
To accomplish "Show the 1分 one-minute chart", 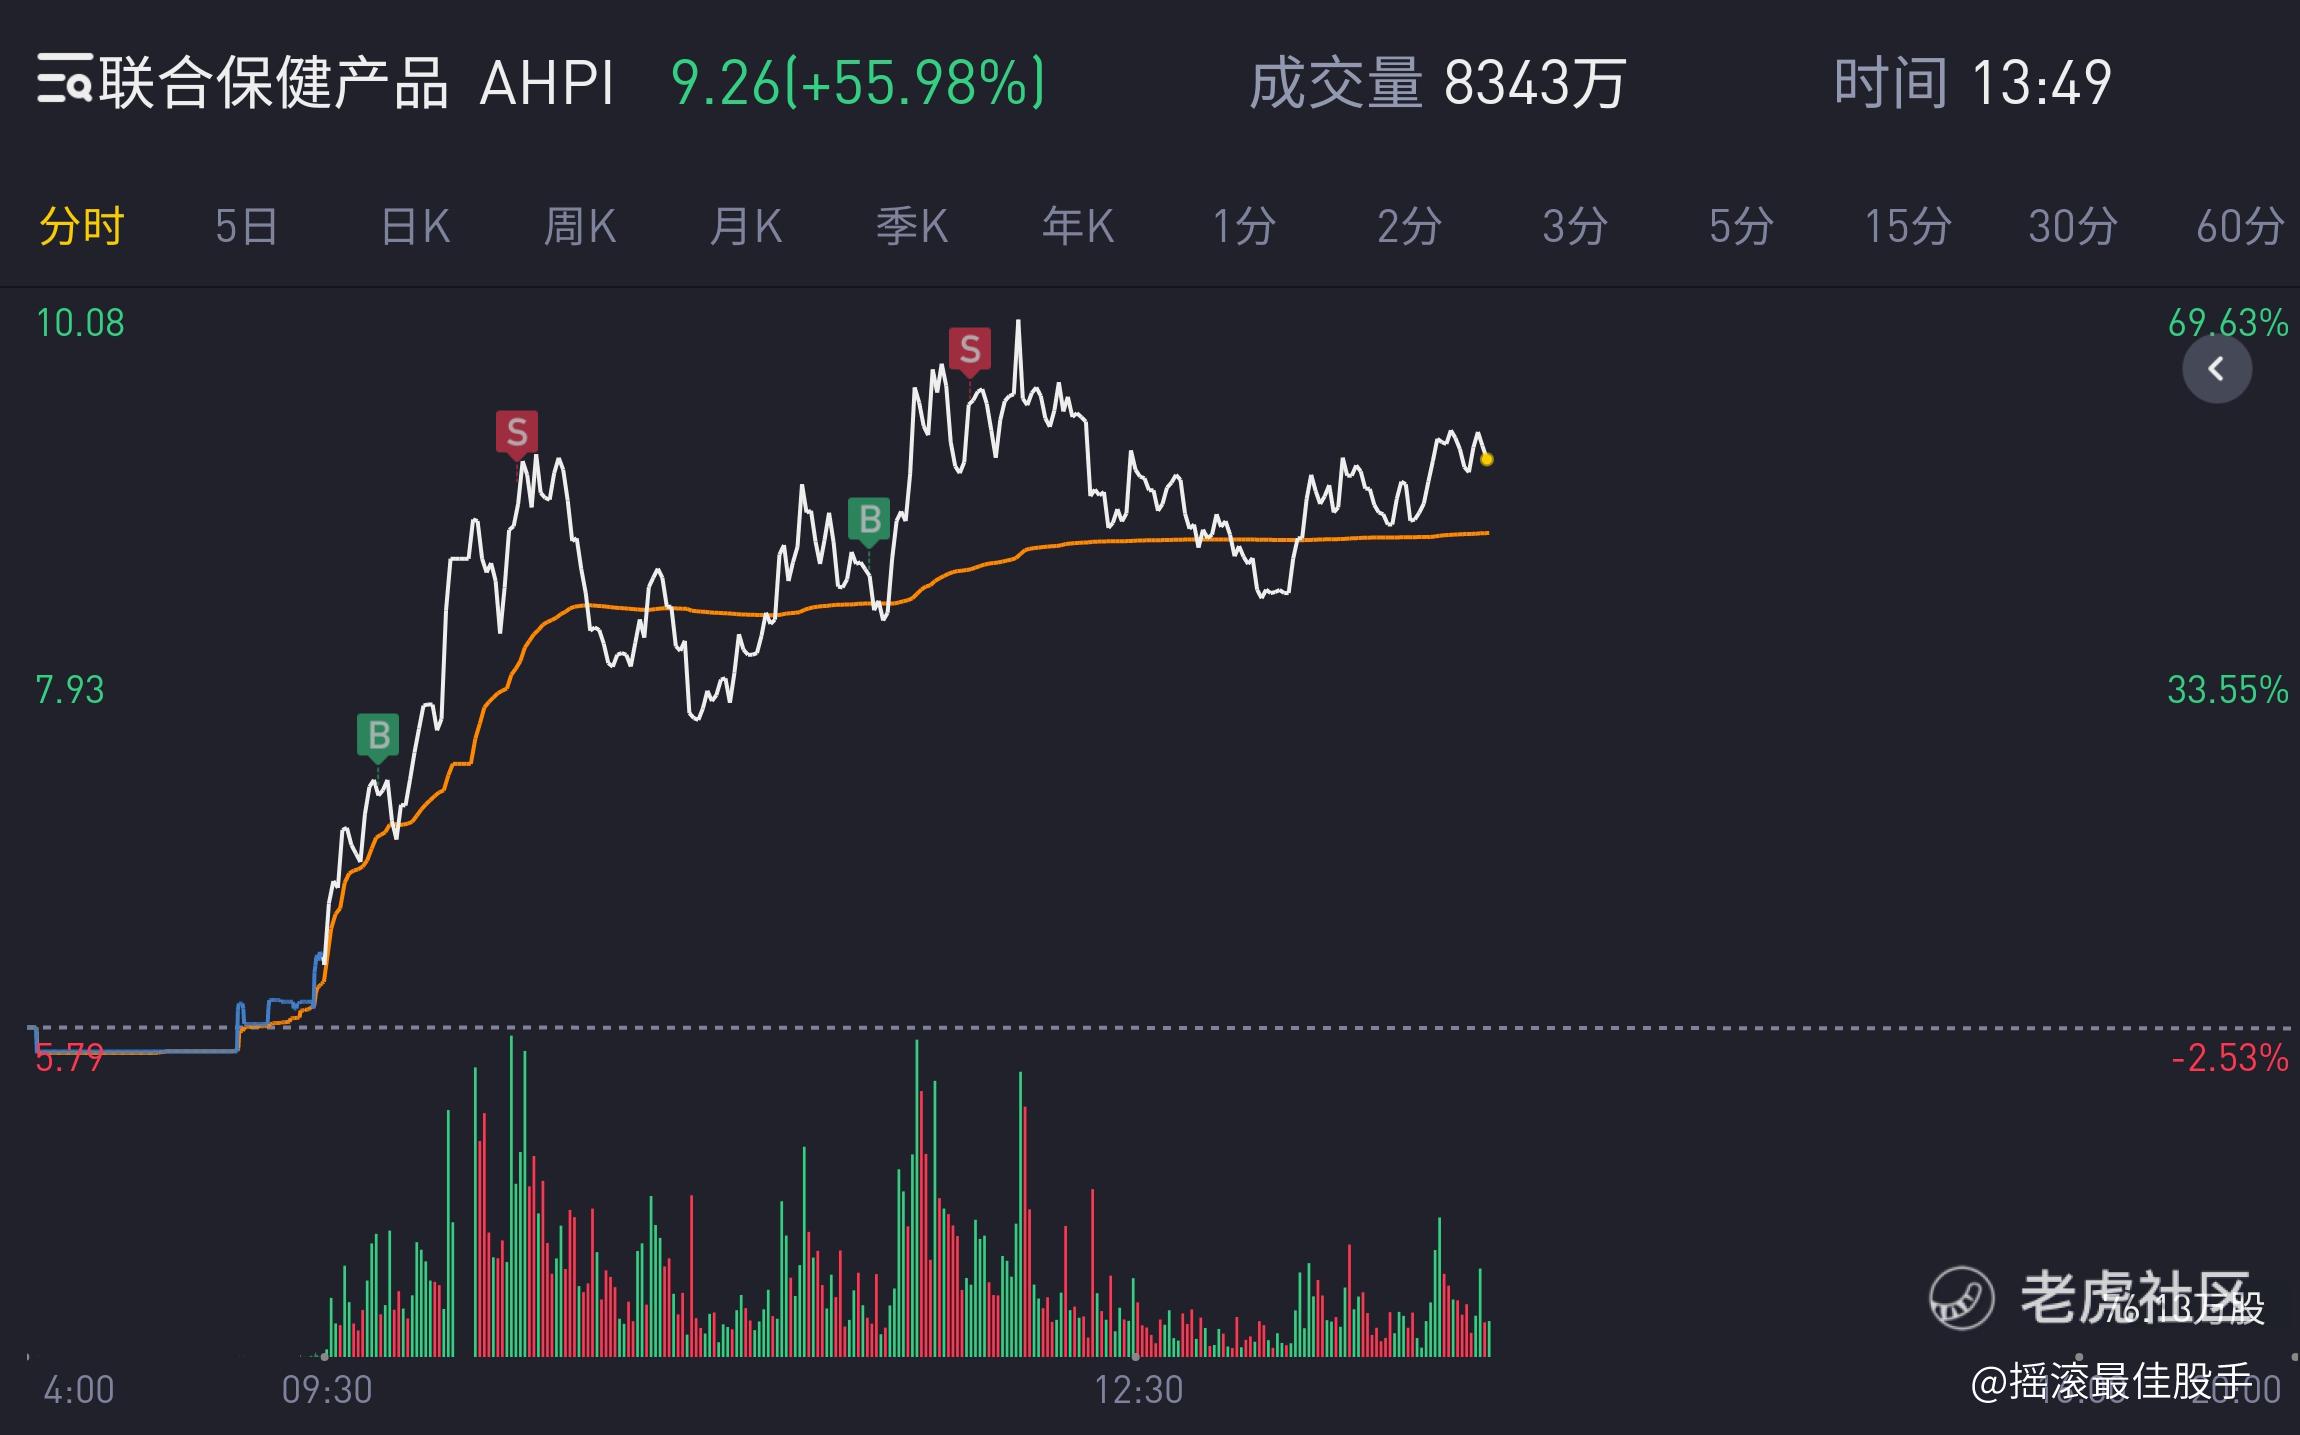I will [1244, 227].
